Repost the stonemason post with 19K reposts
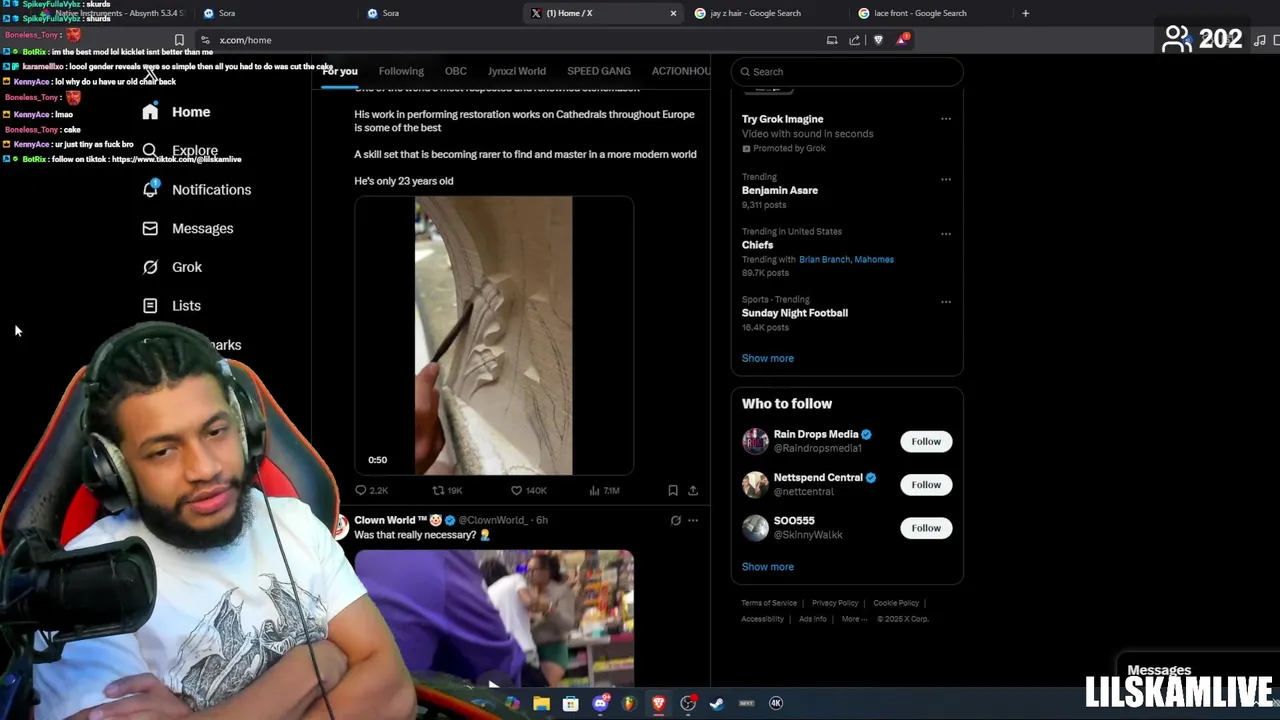Screen dimensions: 1280x720 click(x=447, y=490)
